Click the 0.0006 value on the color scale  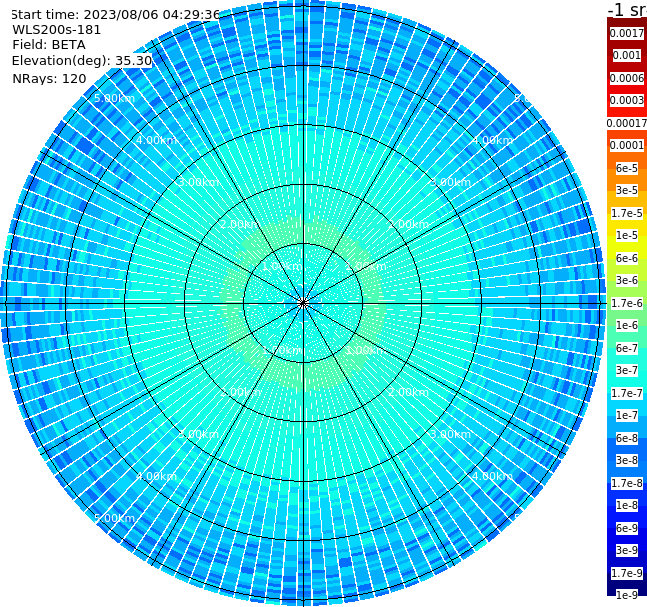pos(627,78)
